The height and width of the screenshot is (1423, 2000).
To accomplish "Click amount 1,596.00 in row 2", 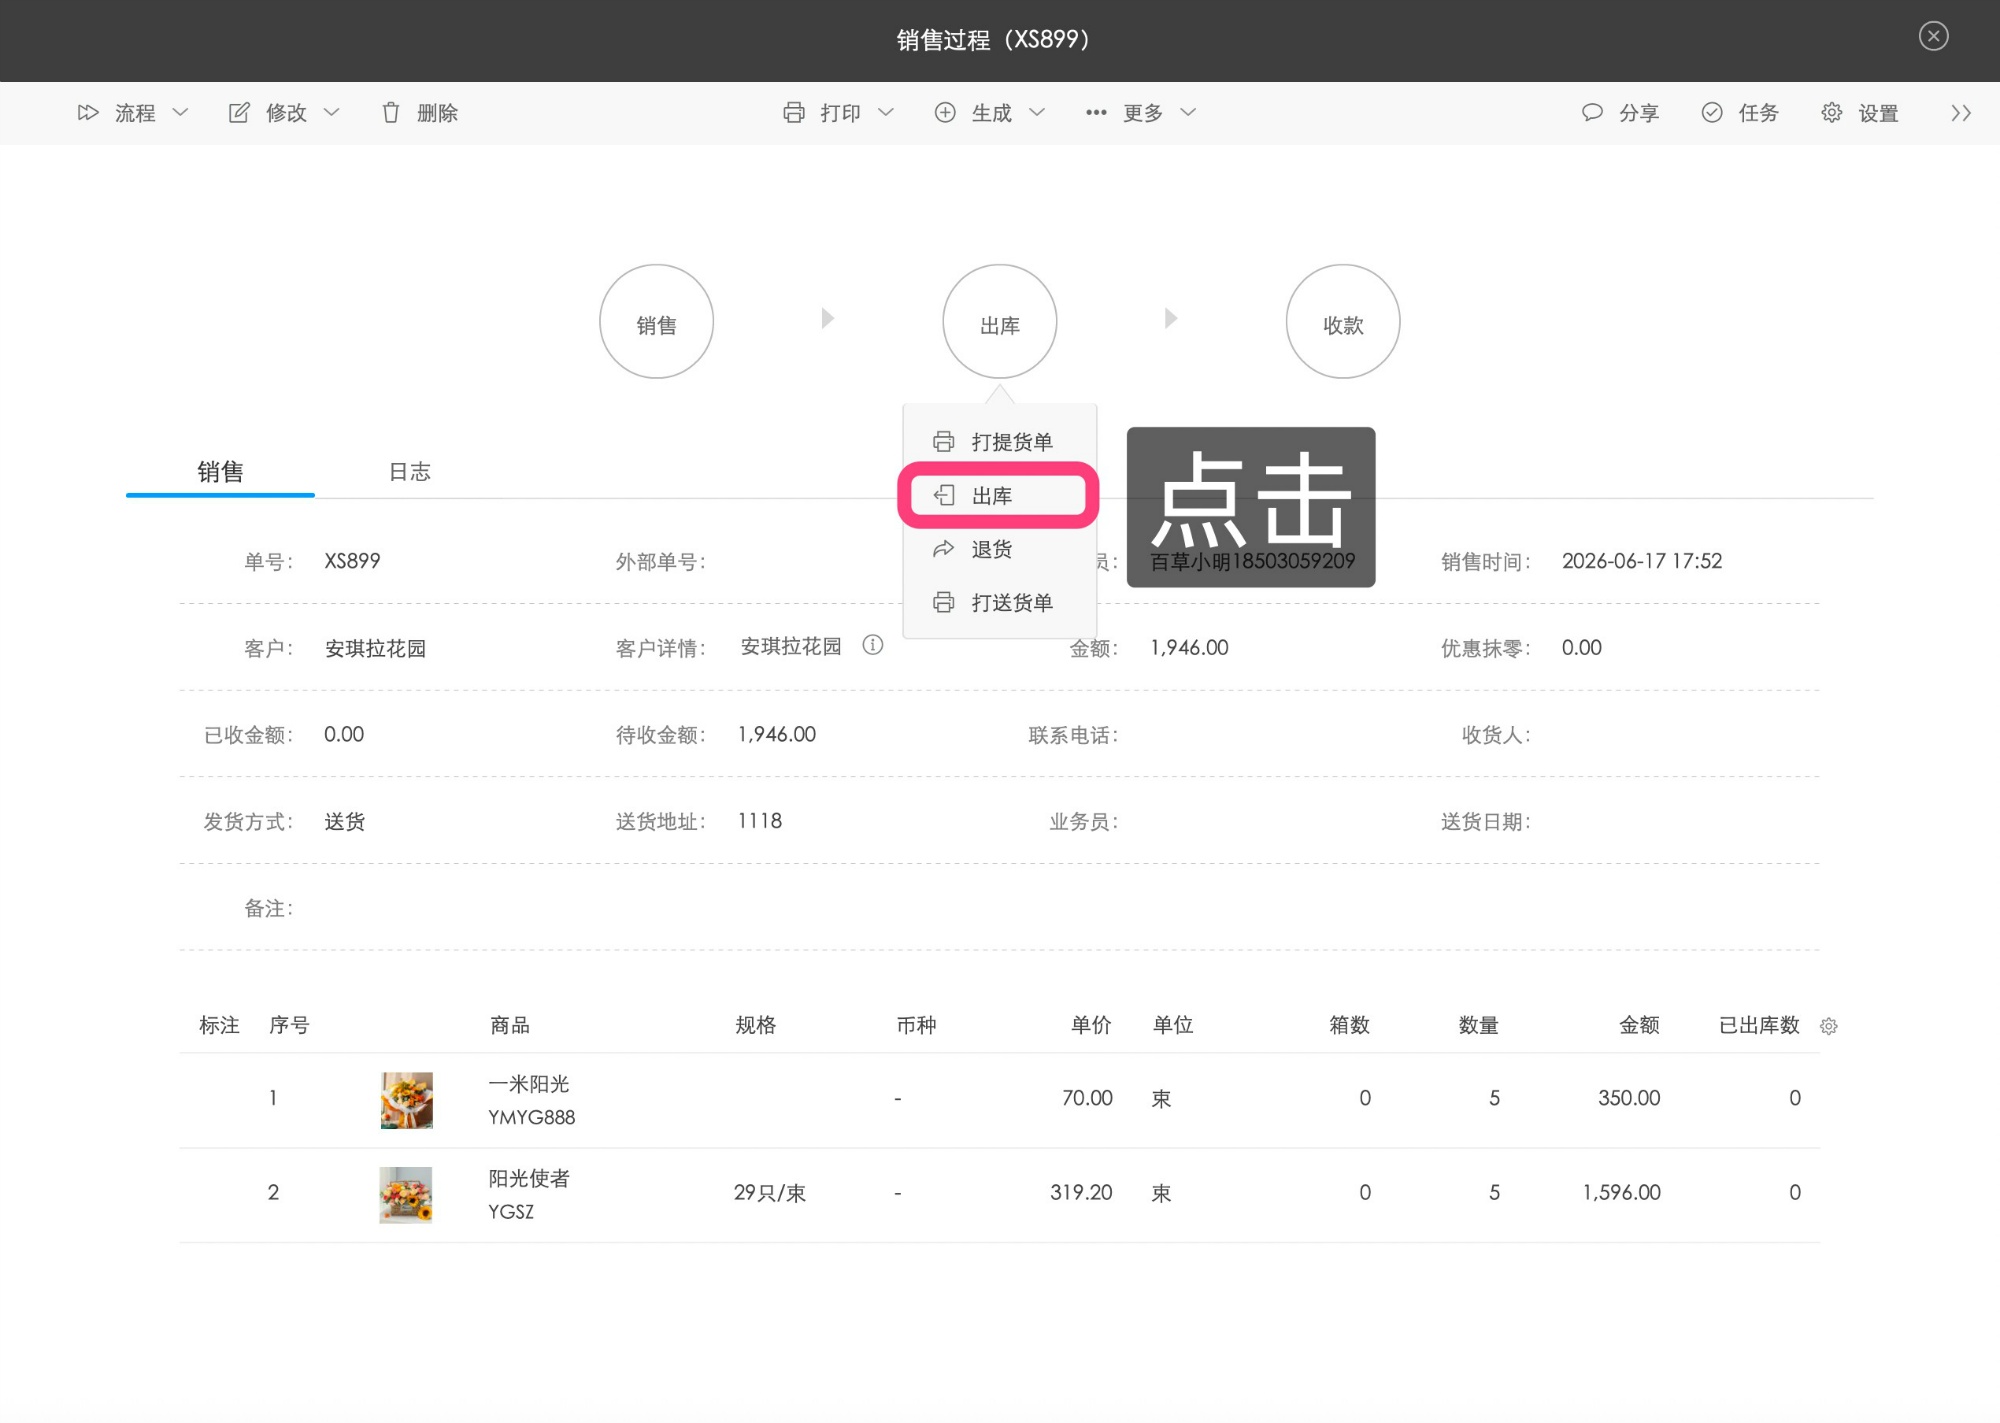I will click(1621, 1192).
